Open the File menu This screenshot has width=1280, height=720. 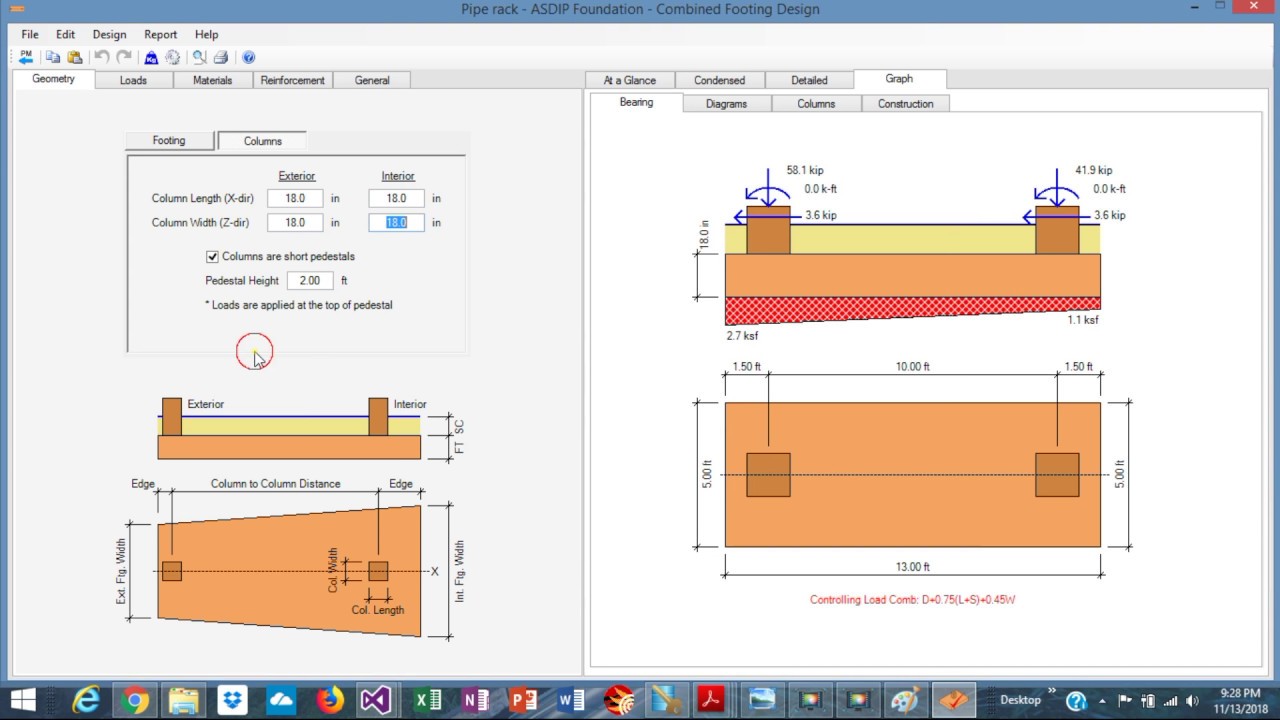[x=30, y=34]
